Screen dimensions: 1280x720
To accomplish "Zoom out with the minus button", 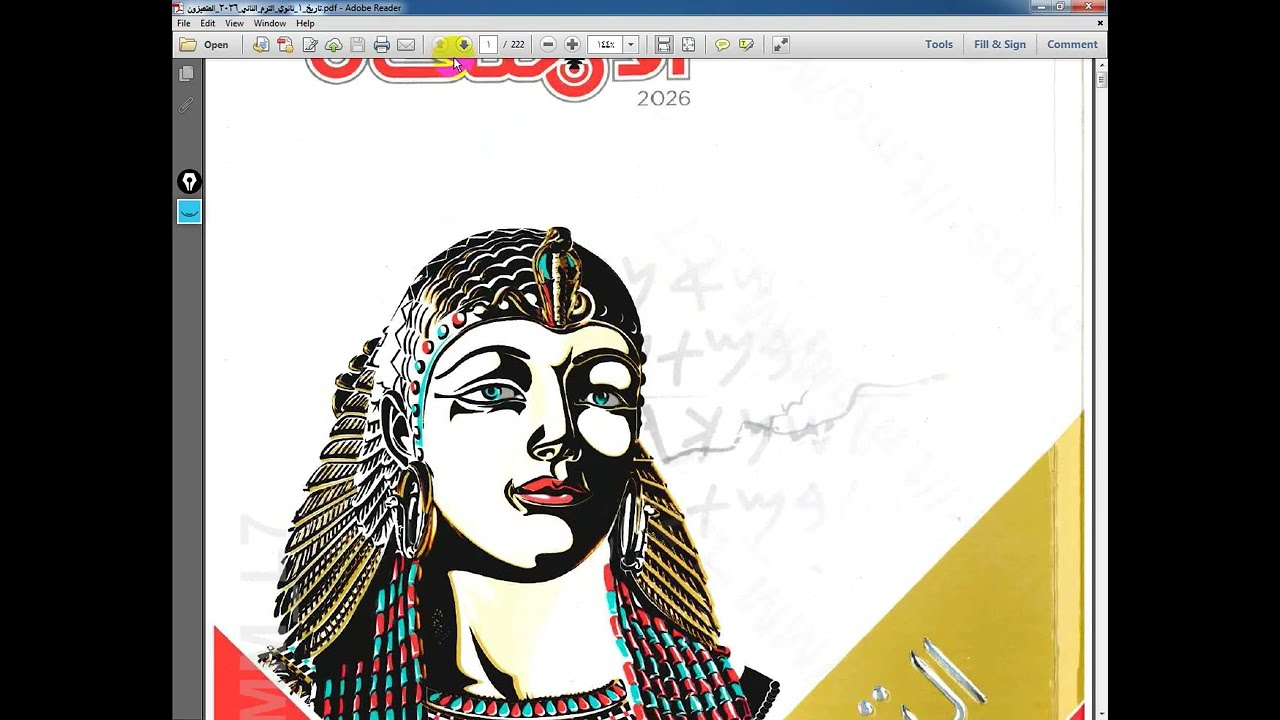I will coord(548,45).
